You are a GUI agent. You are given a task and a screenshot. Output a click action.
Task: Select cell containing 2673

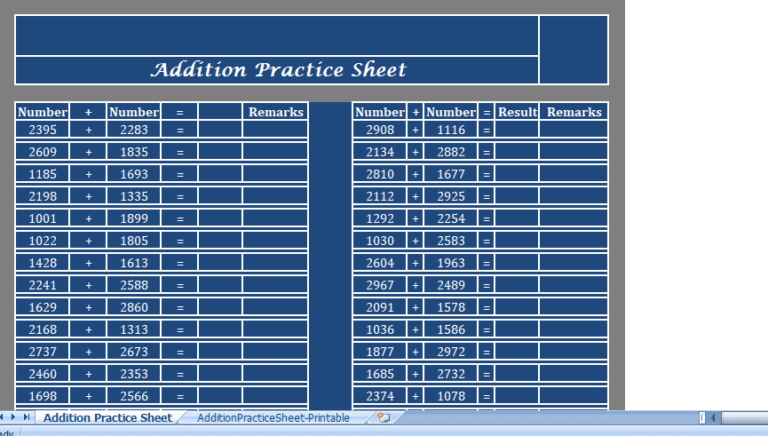134,352
